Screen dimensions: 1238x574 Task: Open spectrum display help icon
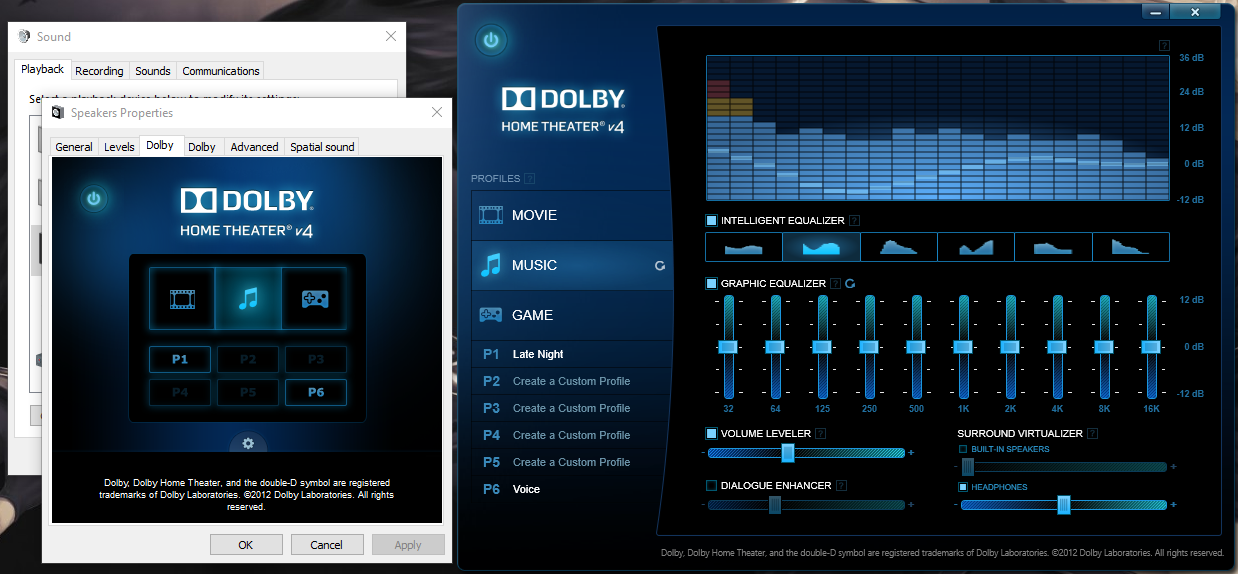1164,45
